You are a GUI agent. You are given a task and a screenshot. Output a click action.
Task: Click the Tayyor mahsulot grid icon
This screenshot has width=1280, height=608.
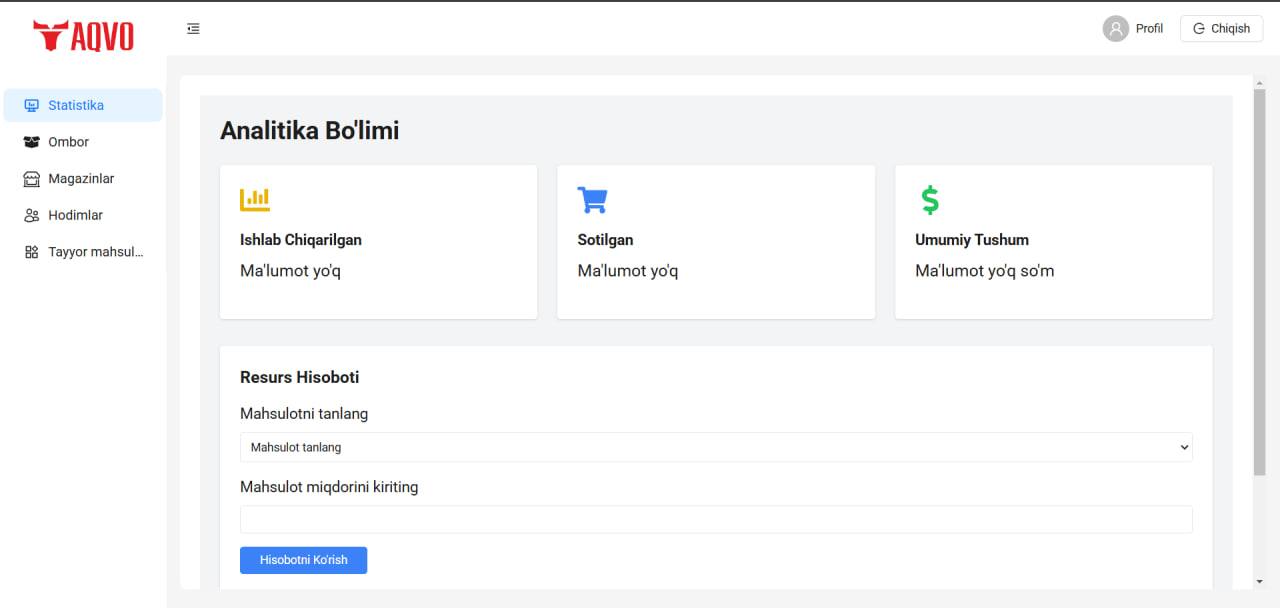point(31,251)
